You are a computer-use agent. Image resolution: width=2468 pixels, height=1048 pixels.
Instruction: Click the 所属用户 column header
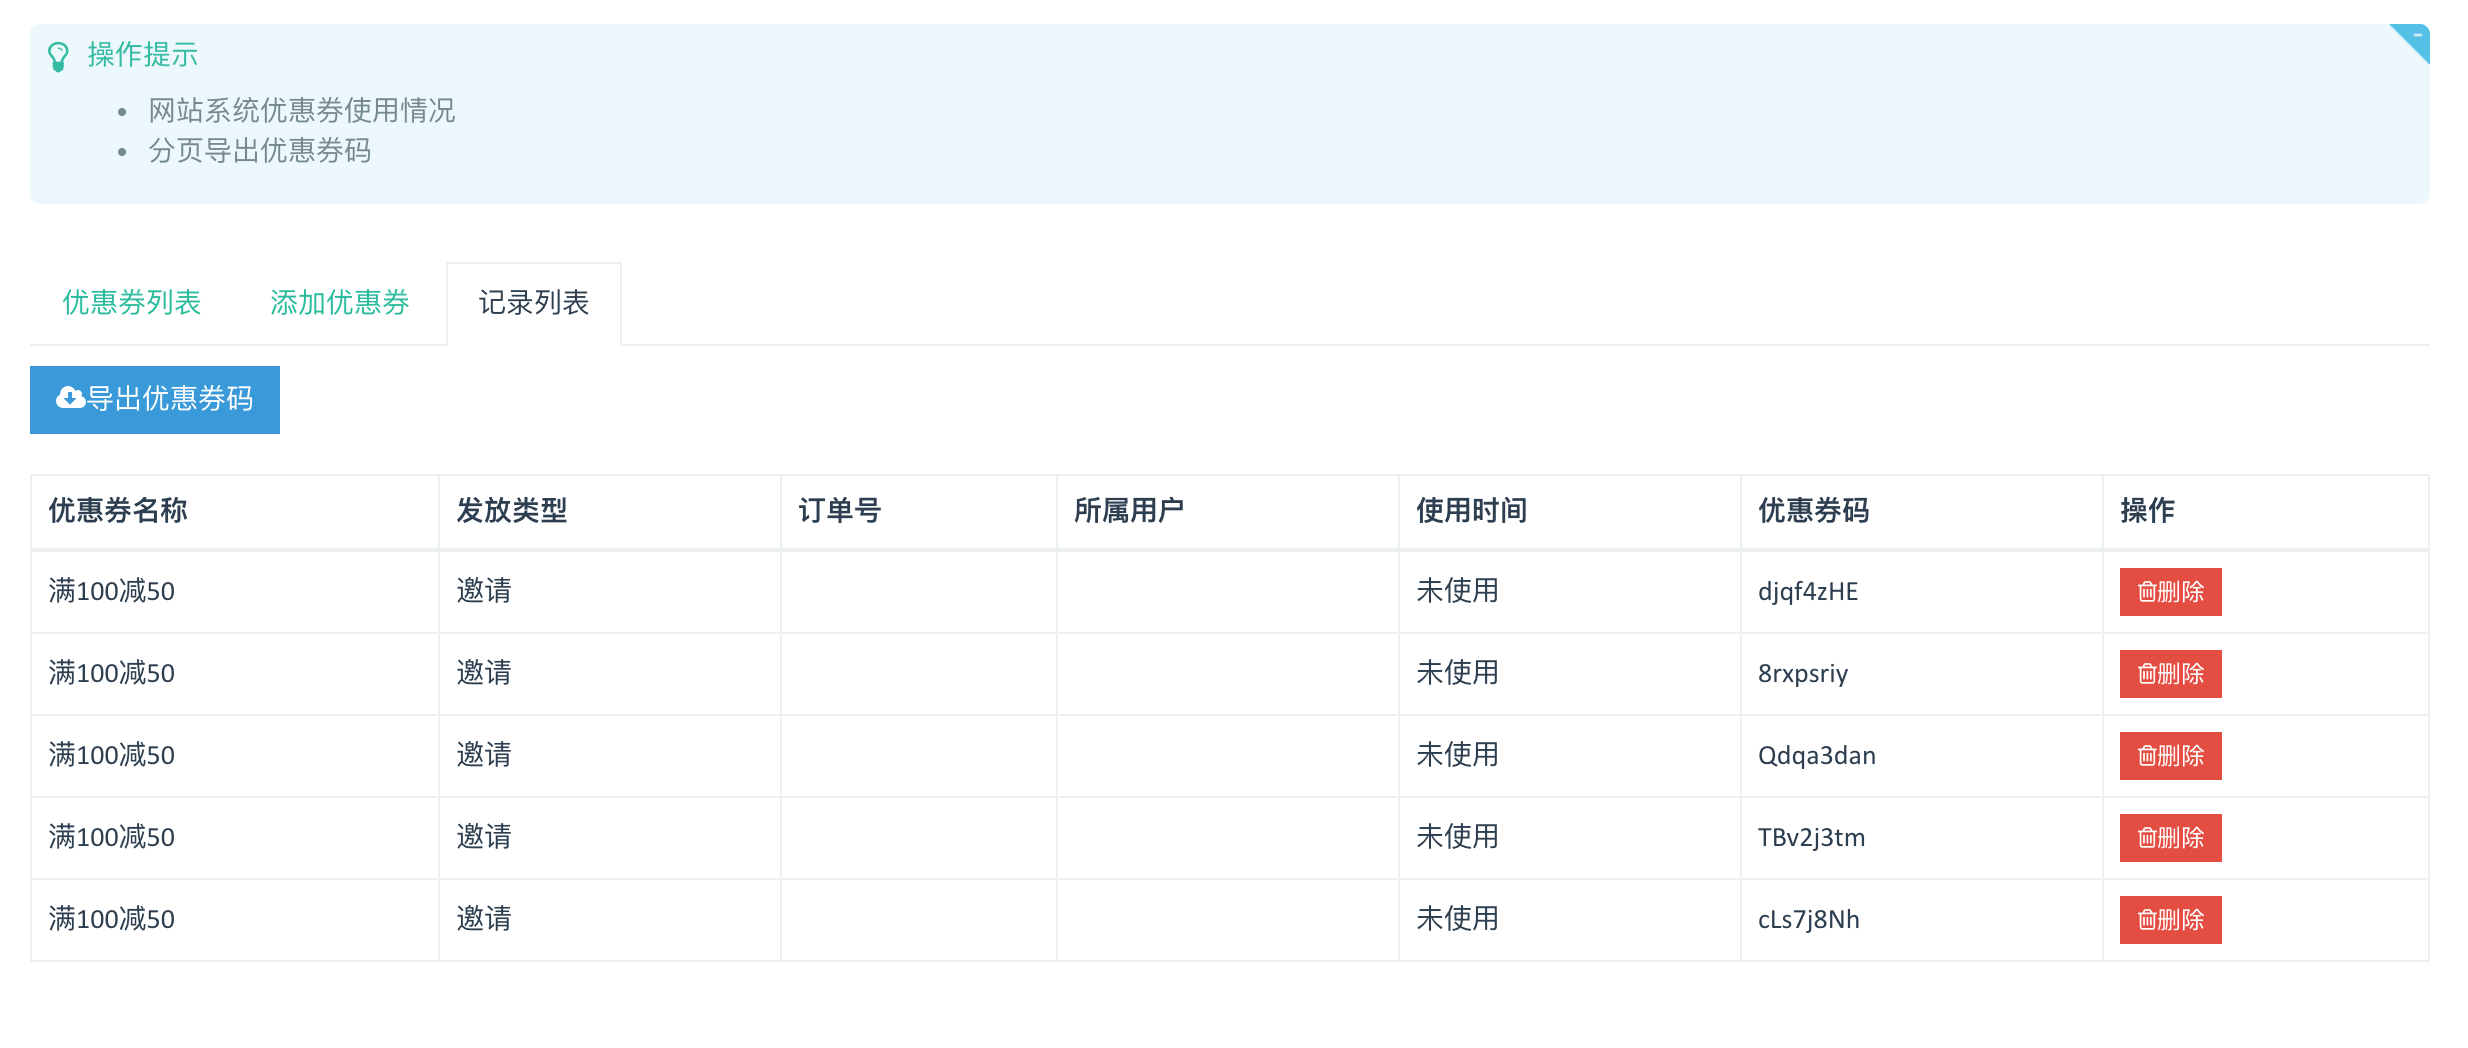click(x=1129, y=511)
